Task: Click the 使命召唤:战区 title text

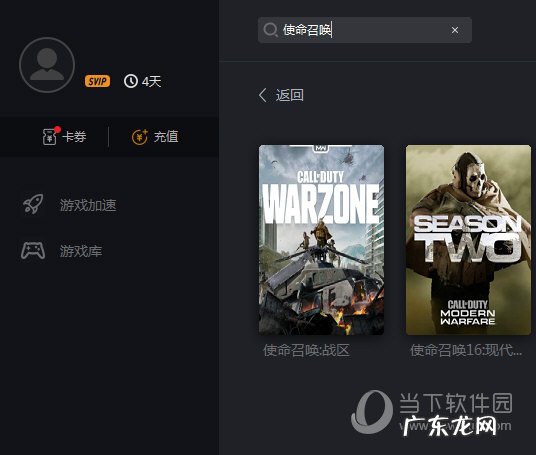Action: 306,350
